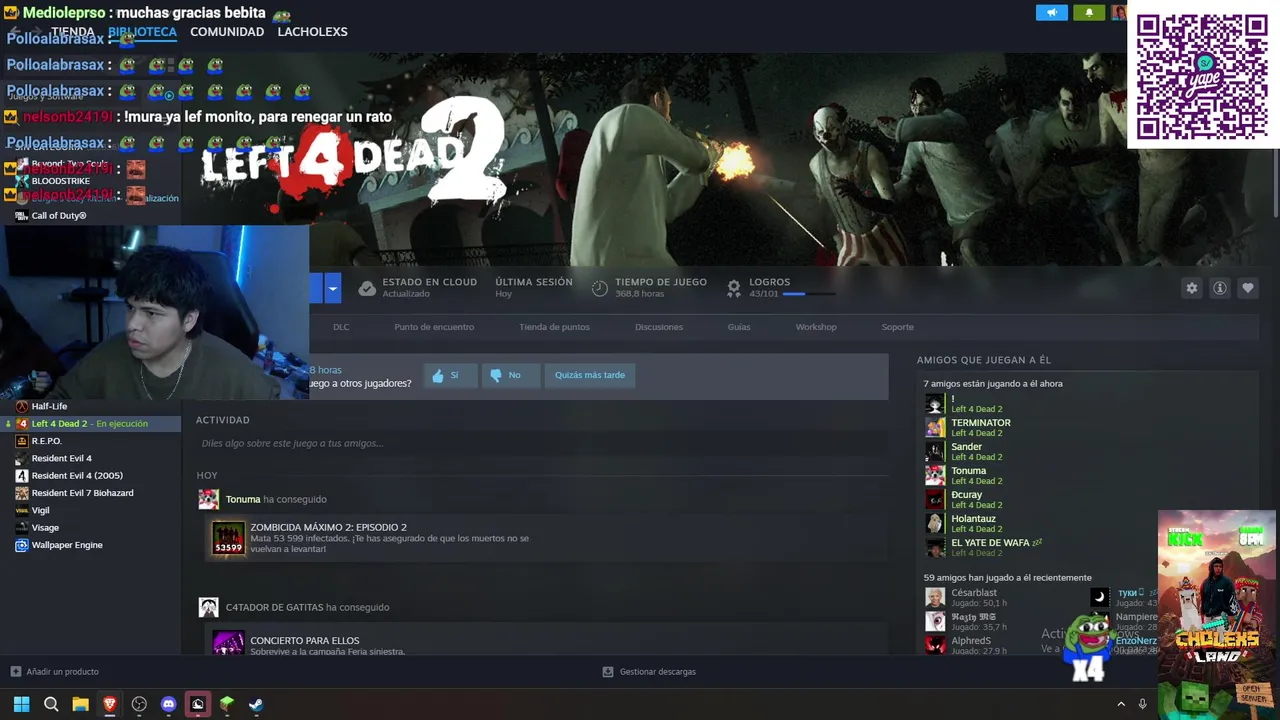Open Steam from taskbar

click(256, 704)
